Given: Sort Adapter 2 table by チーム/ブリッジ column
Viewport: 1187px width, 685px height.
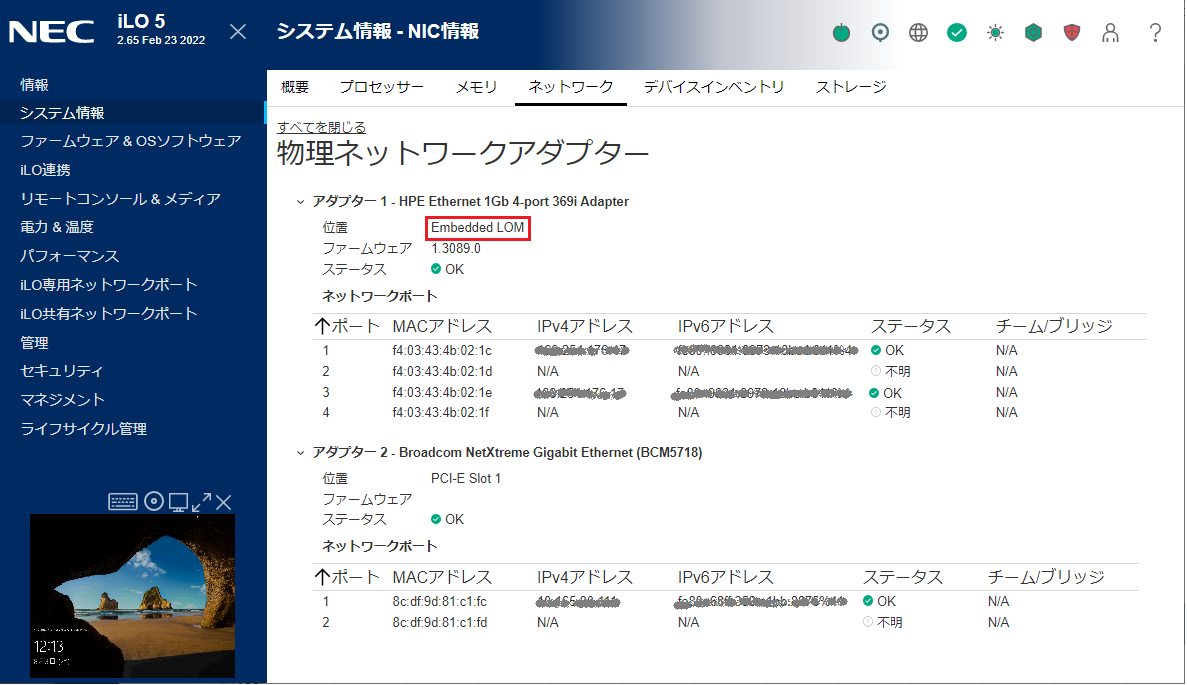Looking at the screenshot, I should 1046,578.
